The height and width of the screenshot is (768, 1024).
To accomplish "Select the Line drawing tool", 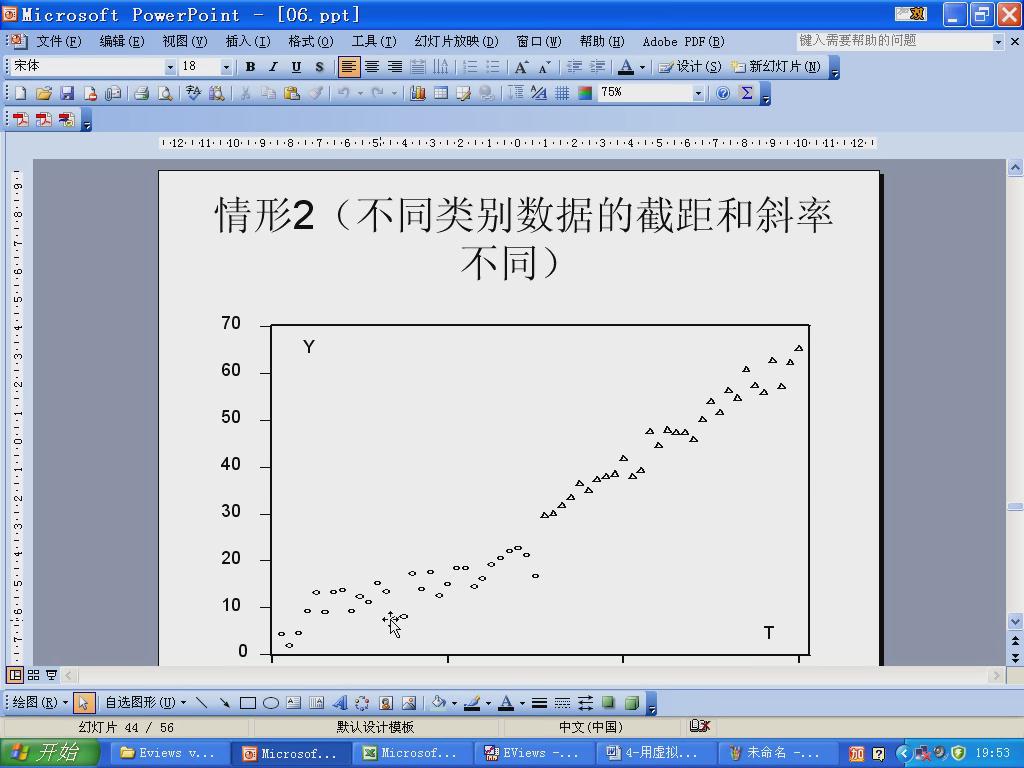I will pyautogui.click(x=201, y=703).
